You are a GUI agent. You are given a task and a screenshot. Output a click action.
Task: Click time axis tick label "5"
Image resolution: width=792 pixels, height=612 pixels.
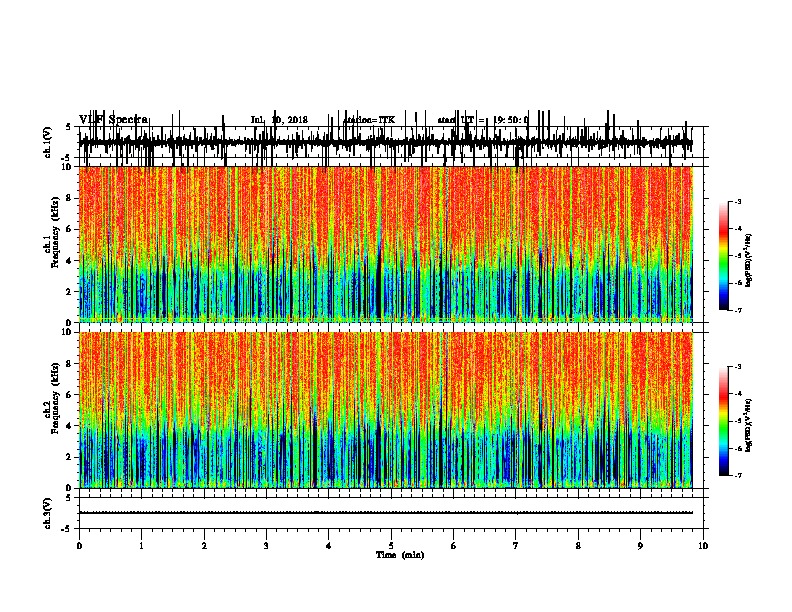tap(391, 546)
